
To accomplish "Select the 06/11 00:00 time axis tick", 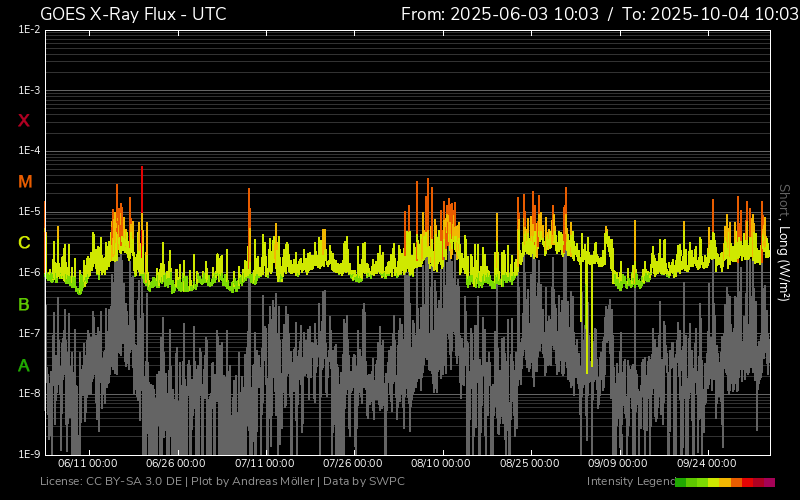I will (x=89, y=463).
